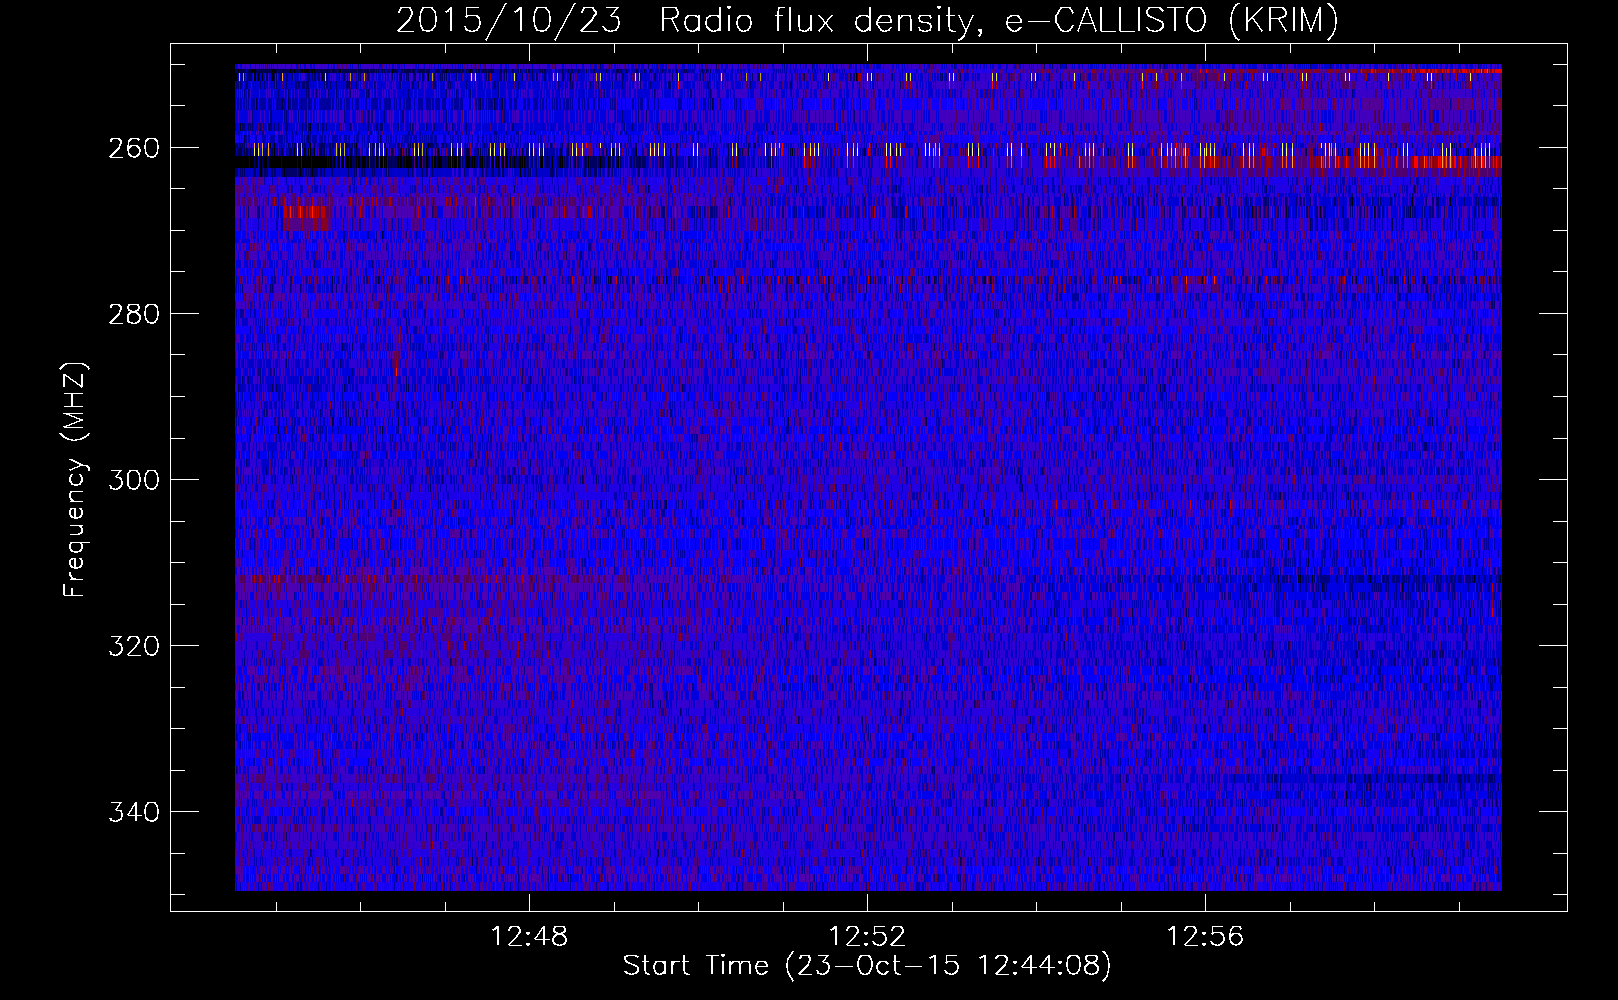Click the 12:48 time tick label
Image resolution: width=1618 pixels, height=1000 pixels.
click(x=529, y=937)
